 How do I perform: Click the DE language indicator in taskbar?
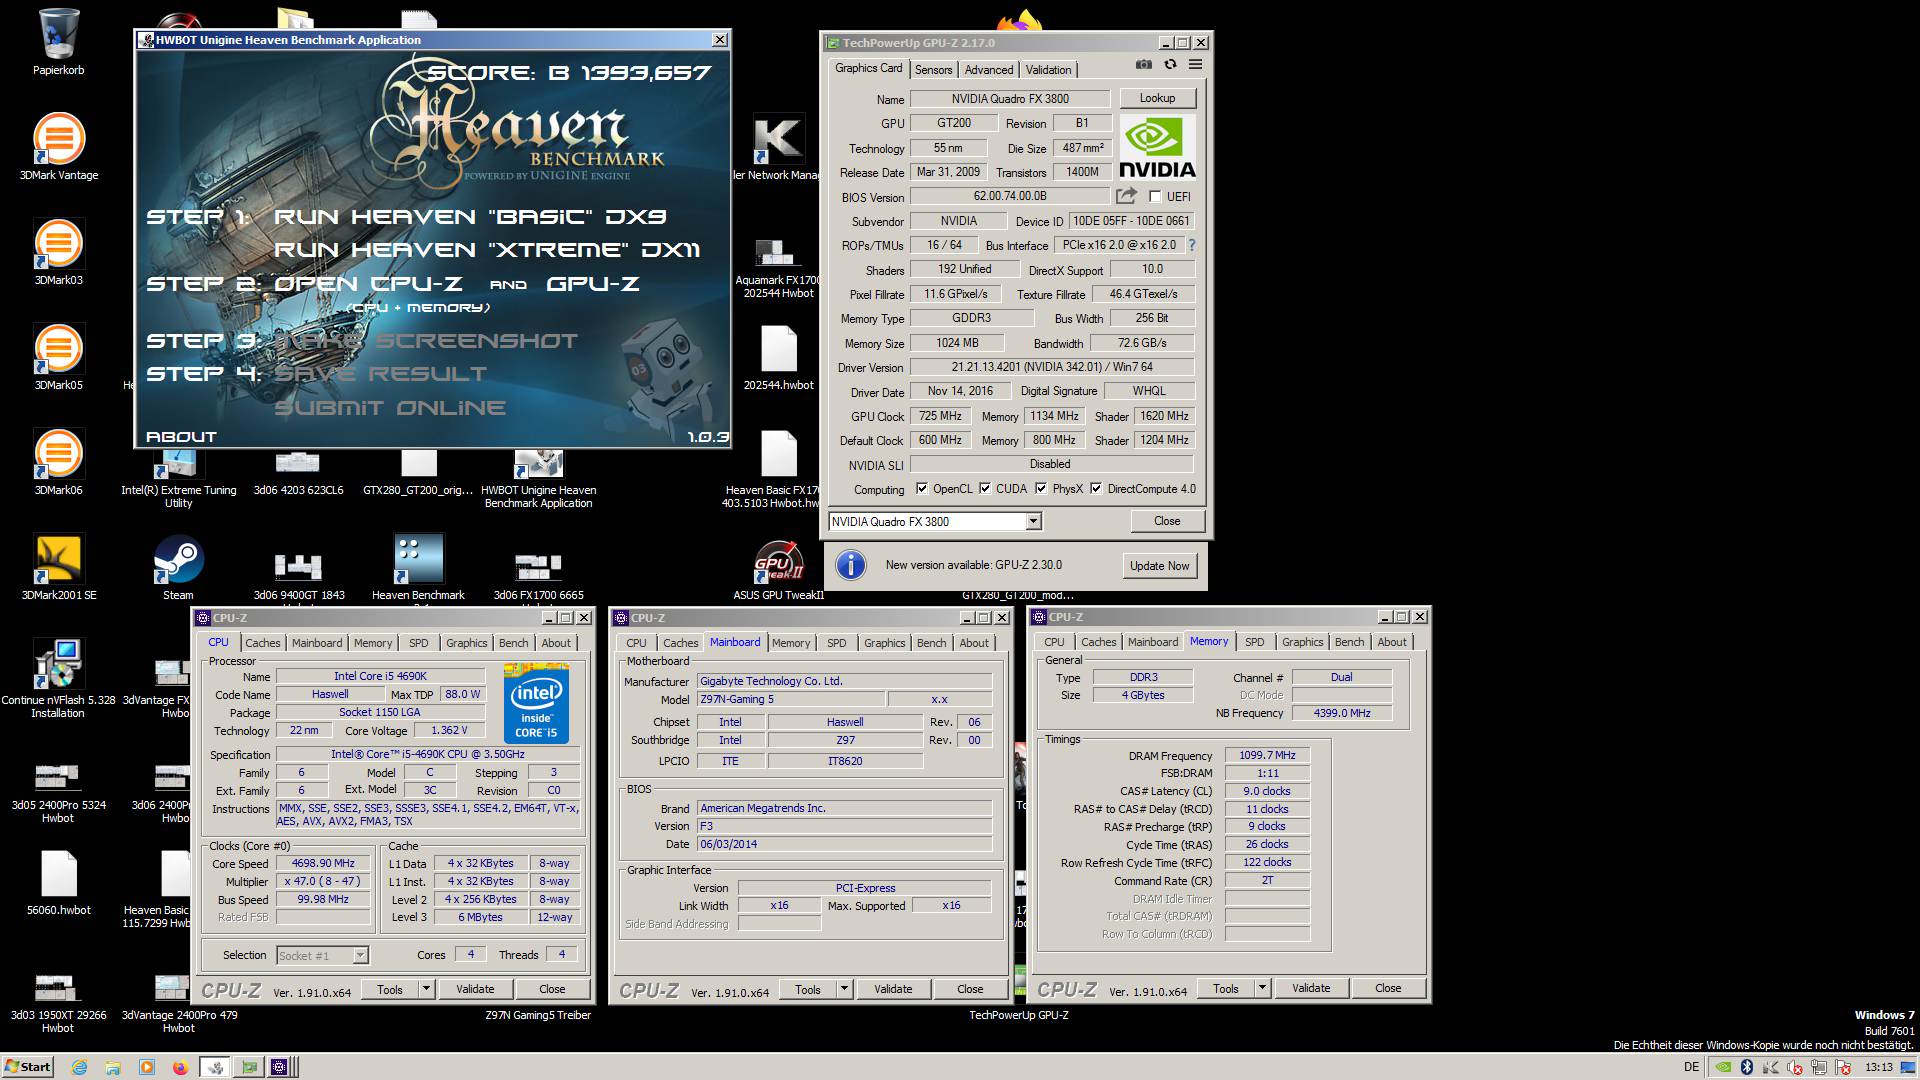click(1692, 1067)
